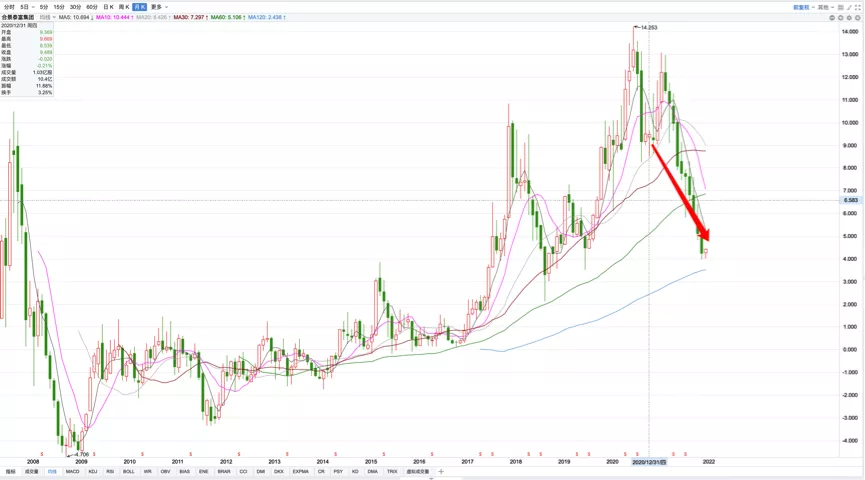This screenshot has width=865, height=480.
Task: Select the KDJ indicator tab
Action: tap(93, 472)
